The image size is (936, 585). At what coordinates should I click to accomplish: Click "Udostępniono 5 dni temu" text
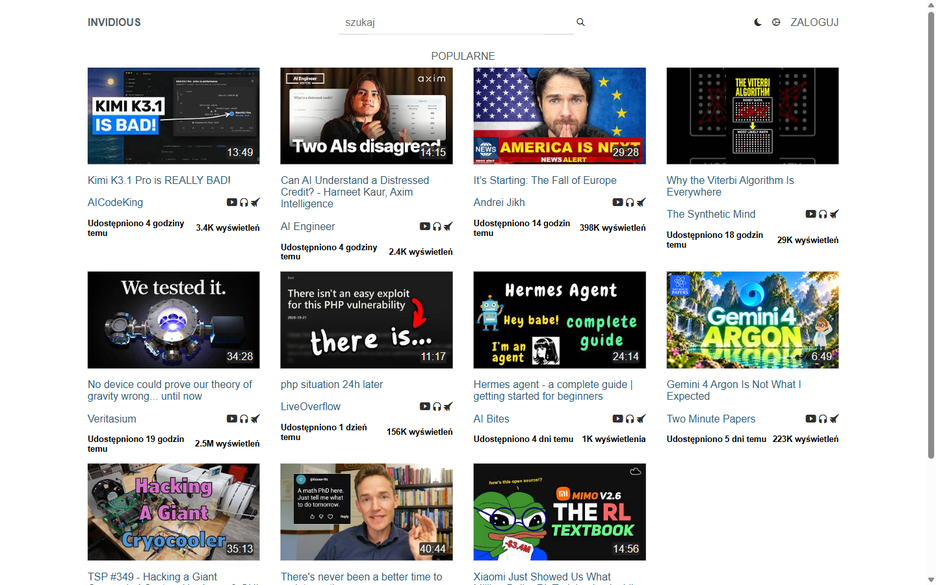coord(716,439)
